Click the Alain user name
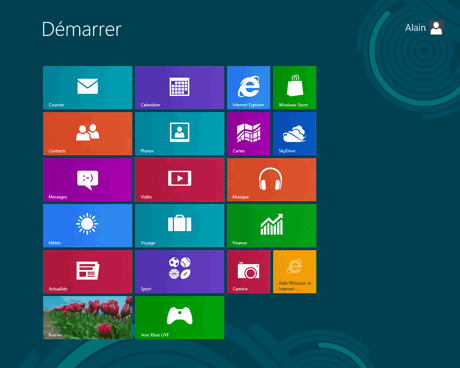The width and height of the screenshot is (460, 368). point(415,28)
